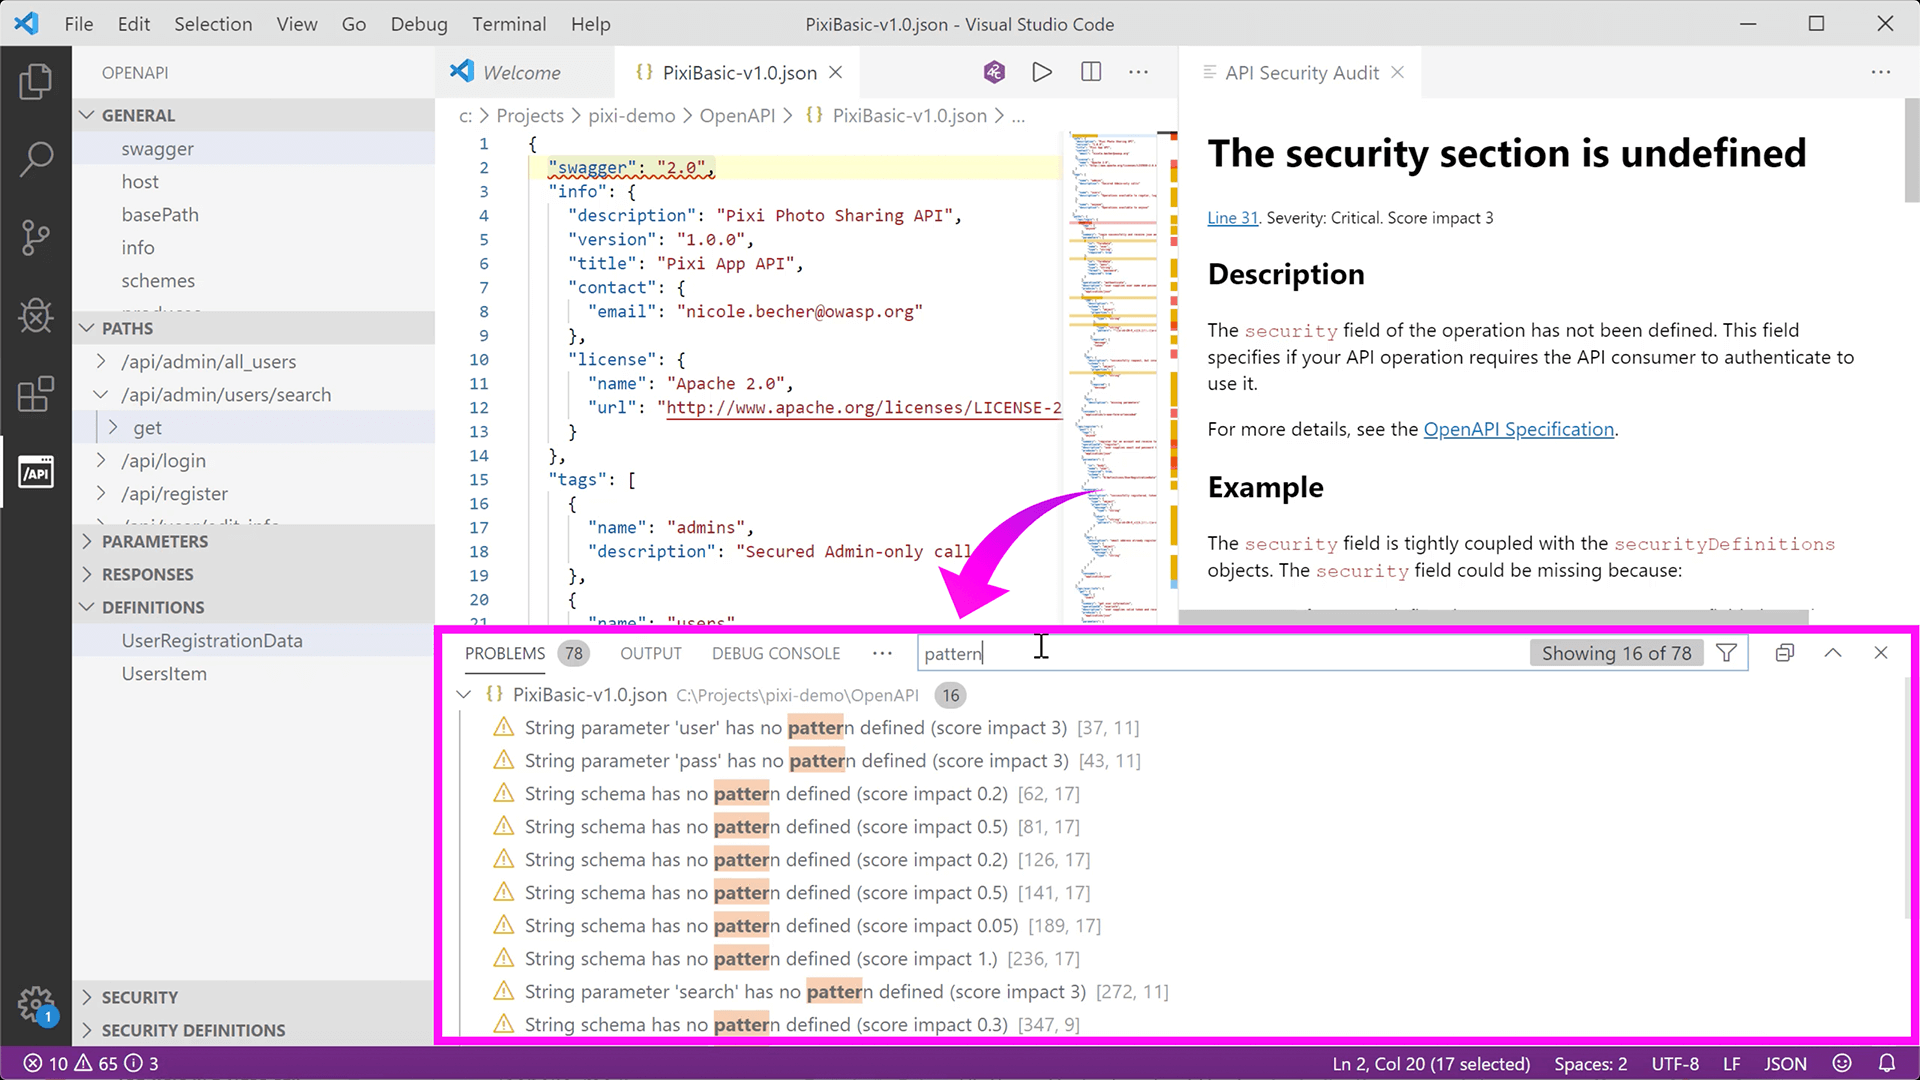The image size is (1920, 1080).
Task: Expand the /api/login path
Action: pos(100,460)
